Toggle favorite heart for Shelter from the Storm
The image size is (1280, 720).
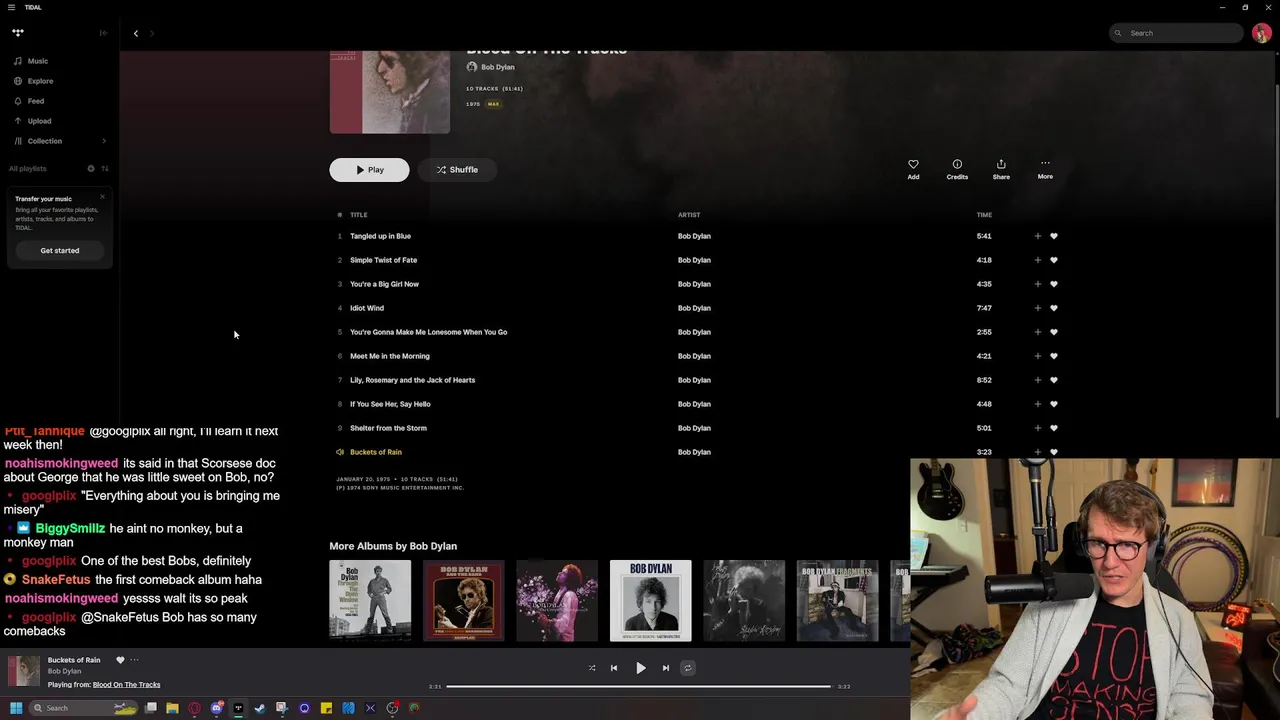click(x=1054, y=428)
